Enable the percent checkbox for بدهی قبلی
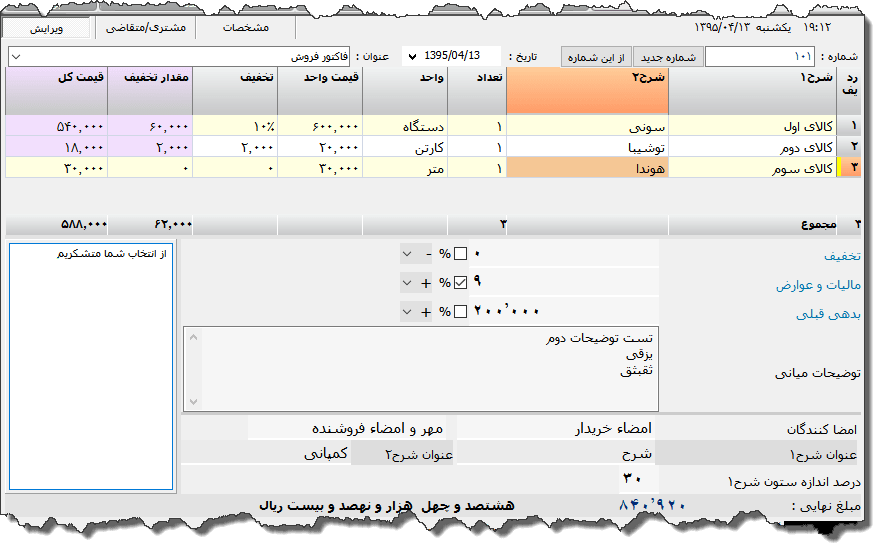 pyautogui.click(x=461, y=312)
